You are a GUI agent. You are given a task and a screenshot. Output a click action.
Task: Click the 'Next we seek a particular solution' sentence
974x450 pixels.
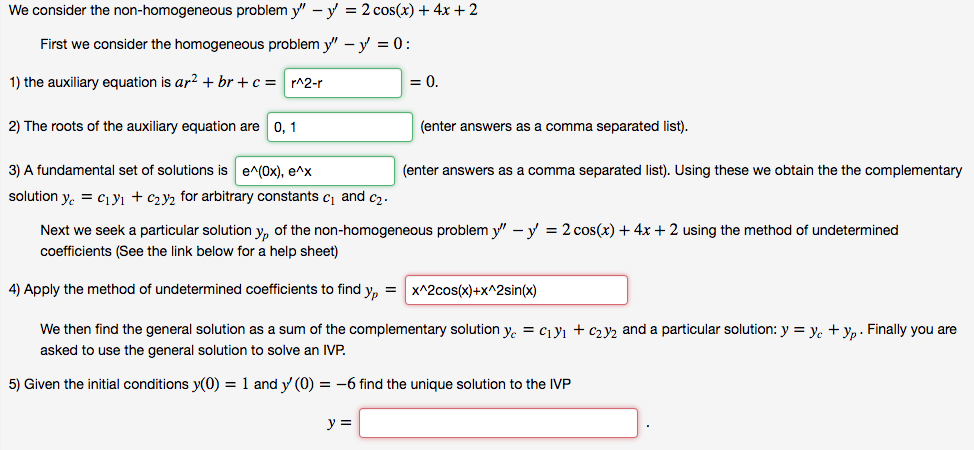(x=469, y=231)
